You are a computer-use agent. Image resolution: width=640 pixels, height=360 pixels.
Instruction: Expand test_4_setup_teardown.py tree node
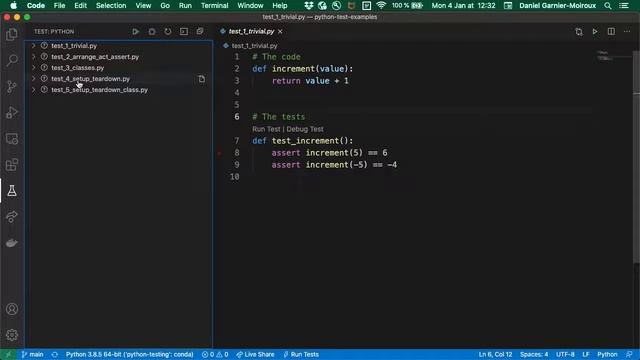[x=33, y=79]
